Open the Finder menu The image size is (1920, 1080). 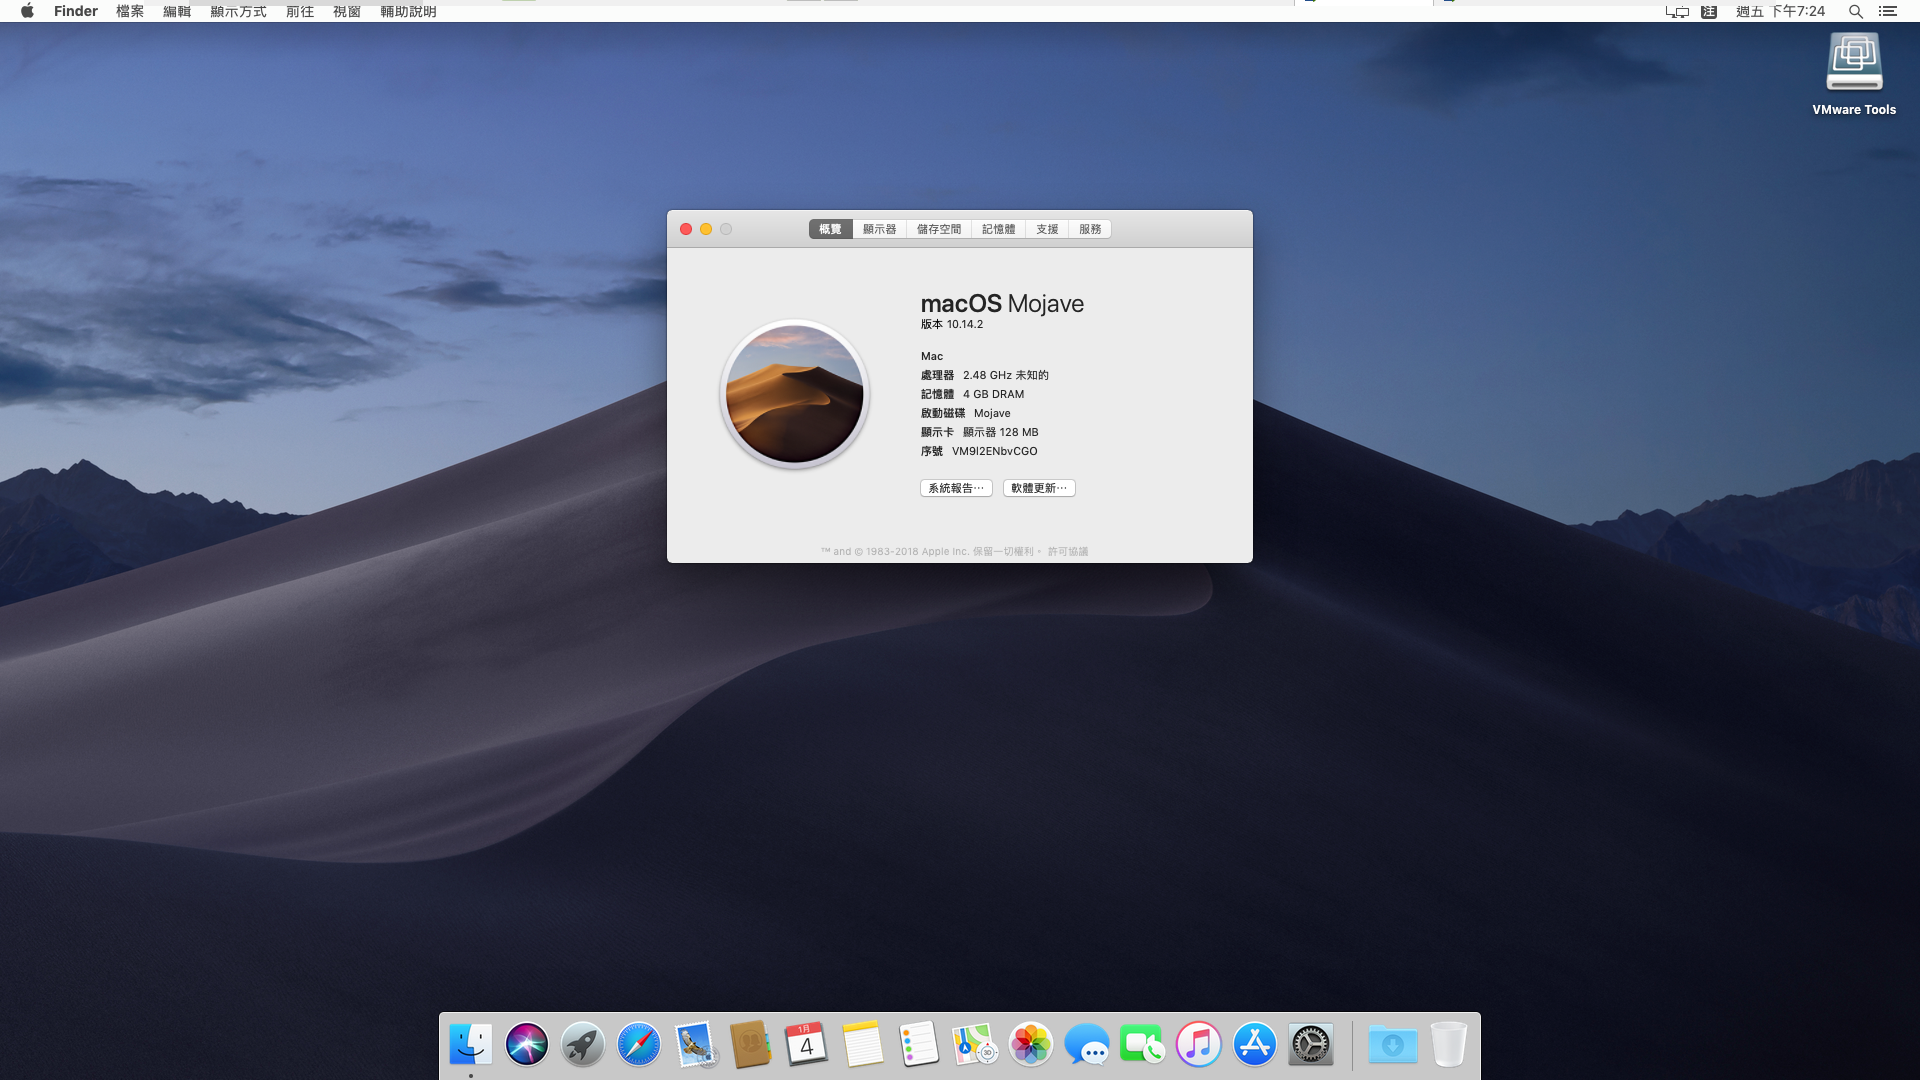pos(76,11)
